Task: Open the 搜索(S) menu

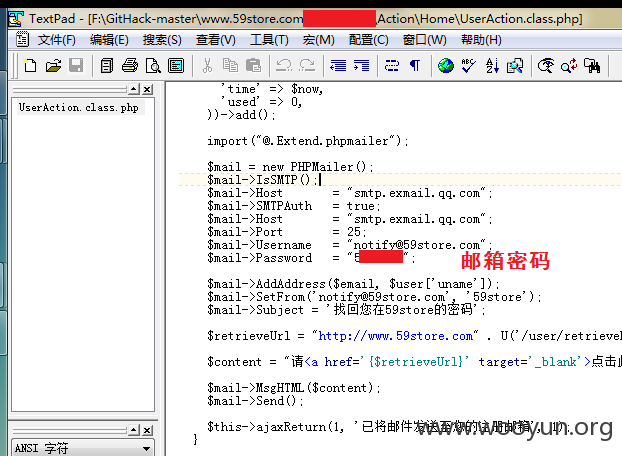Action: pyautogui.click(x=162, y=40)
